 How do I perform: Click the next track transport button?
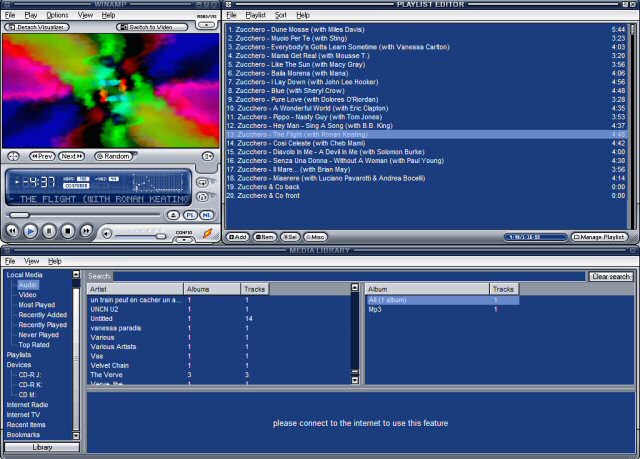point(86,231)
